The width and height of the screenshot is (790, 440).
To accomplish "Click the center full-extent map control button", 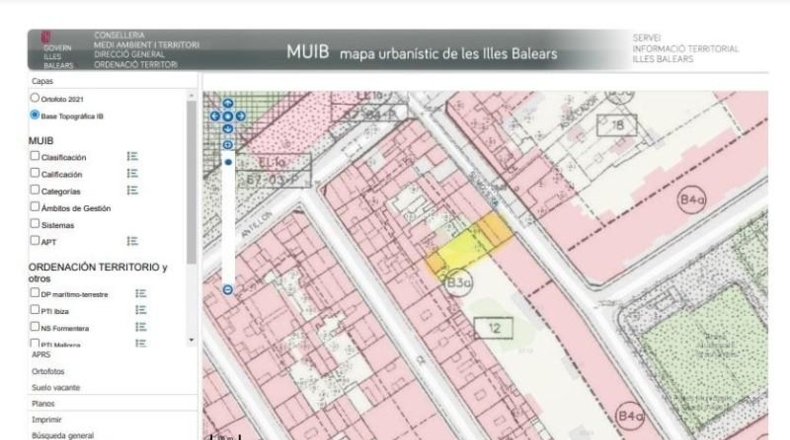I will [228, 116].
